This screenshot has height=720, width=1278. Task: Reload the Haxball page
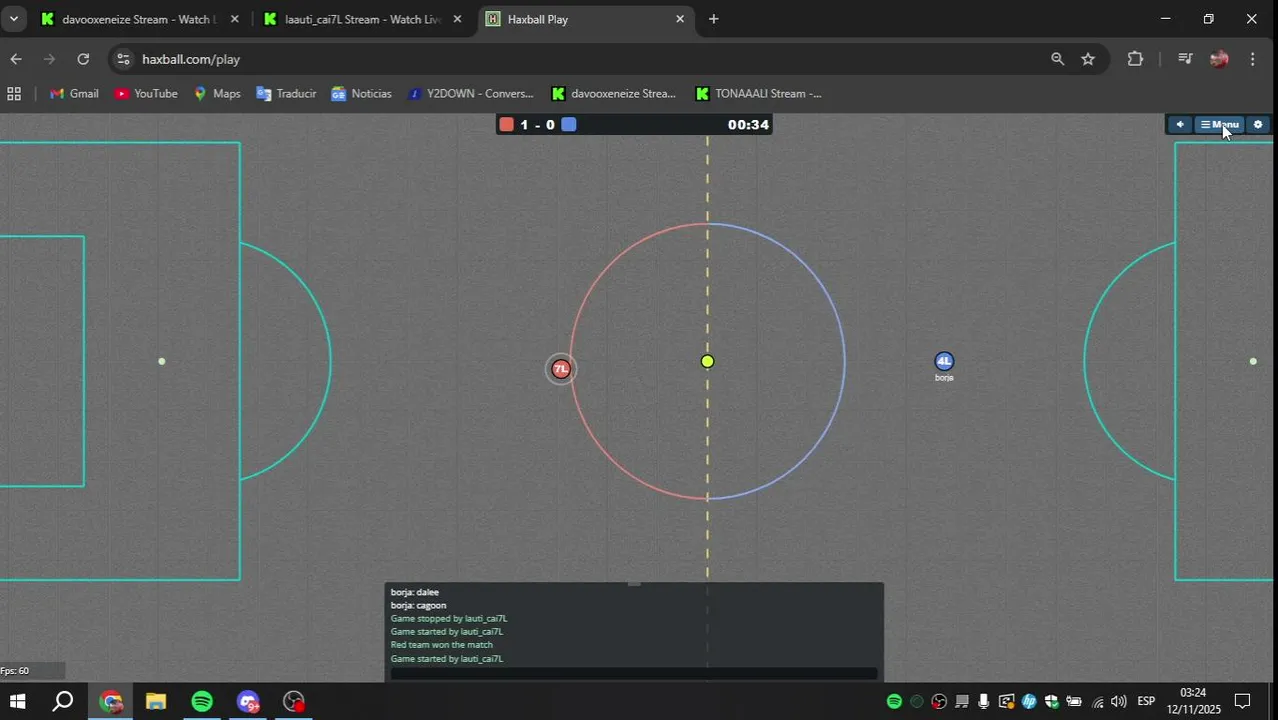point(83,59)
